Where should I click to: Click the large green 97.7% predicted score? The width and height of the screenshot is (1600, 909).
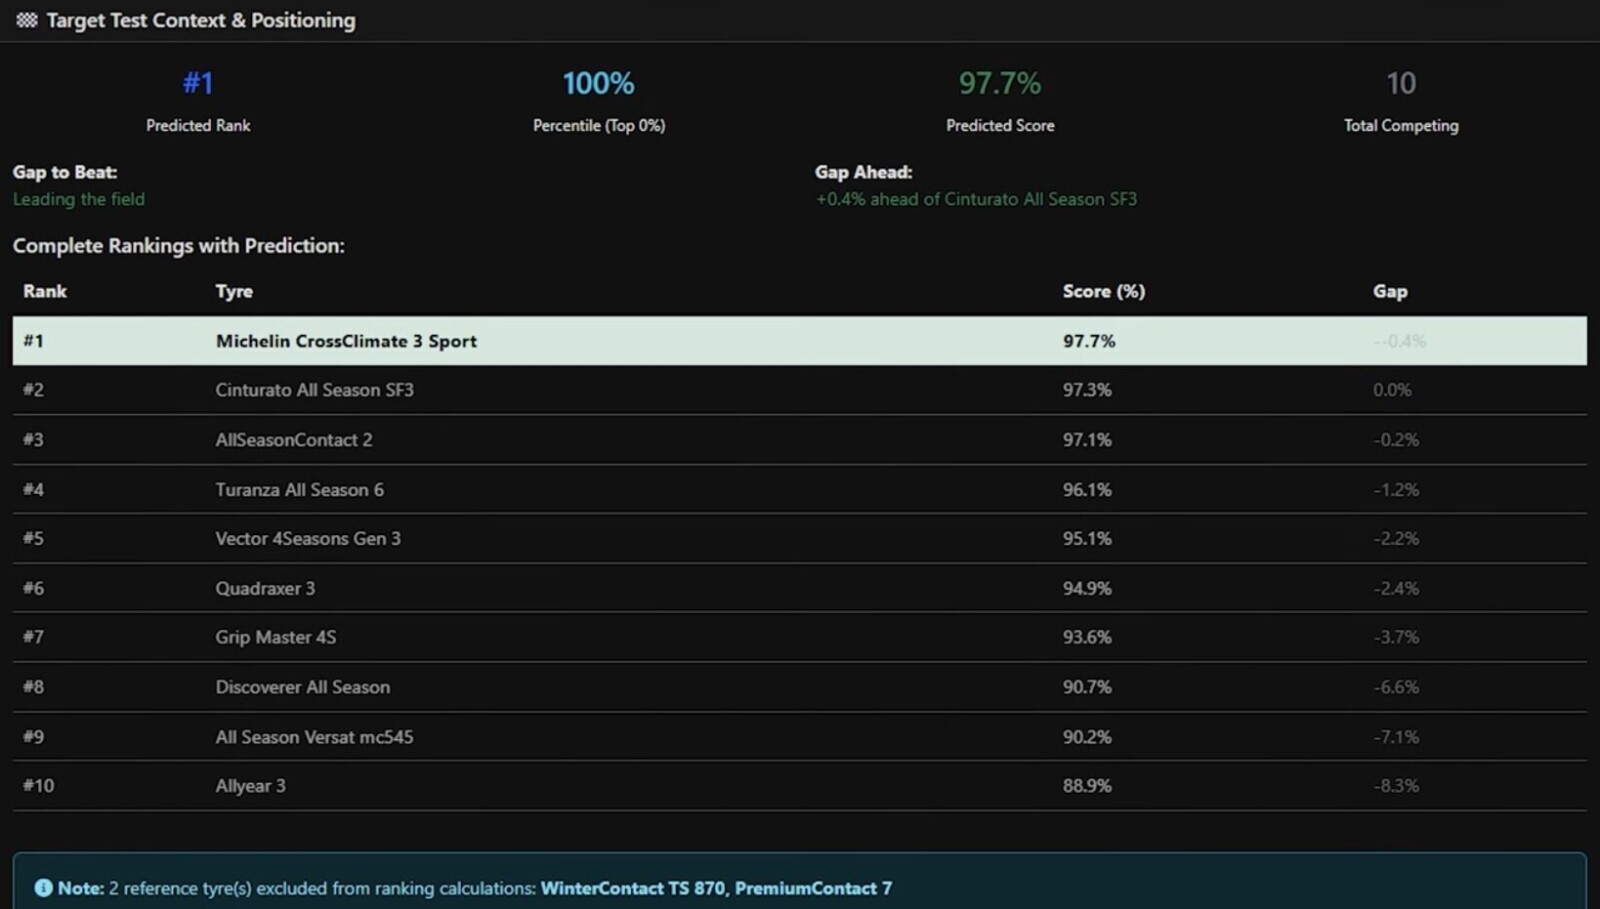(x=1000, y=83)
